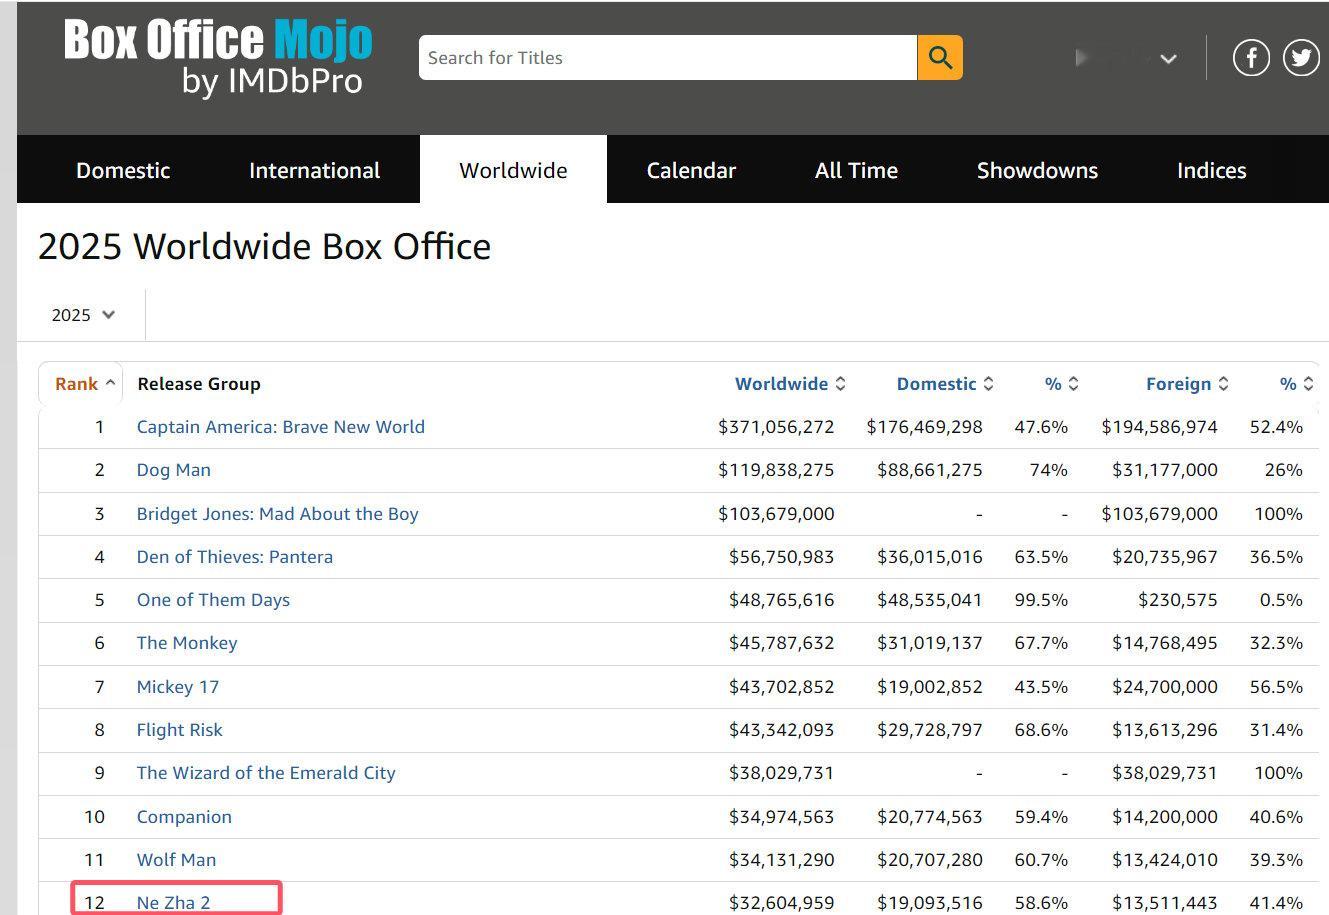This screenshot has height=915, width=1329.
Task: Select worldwide value $56,750,983
Action: (x=781, y=557)
